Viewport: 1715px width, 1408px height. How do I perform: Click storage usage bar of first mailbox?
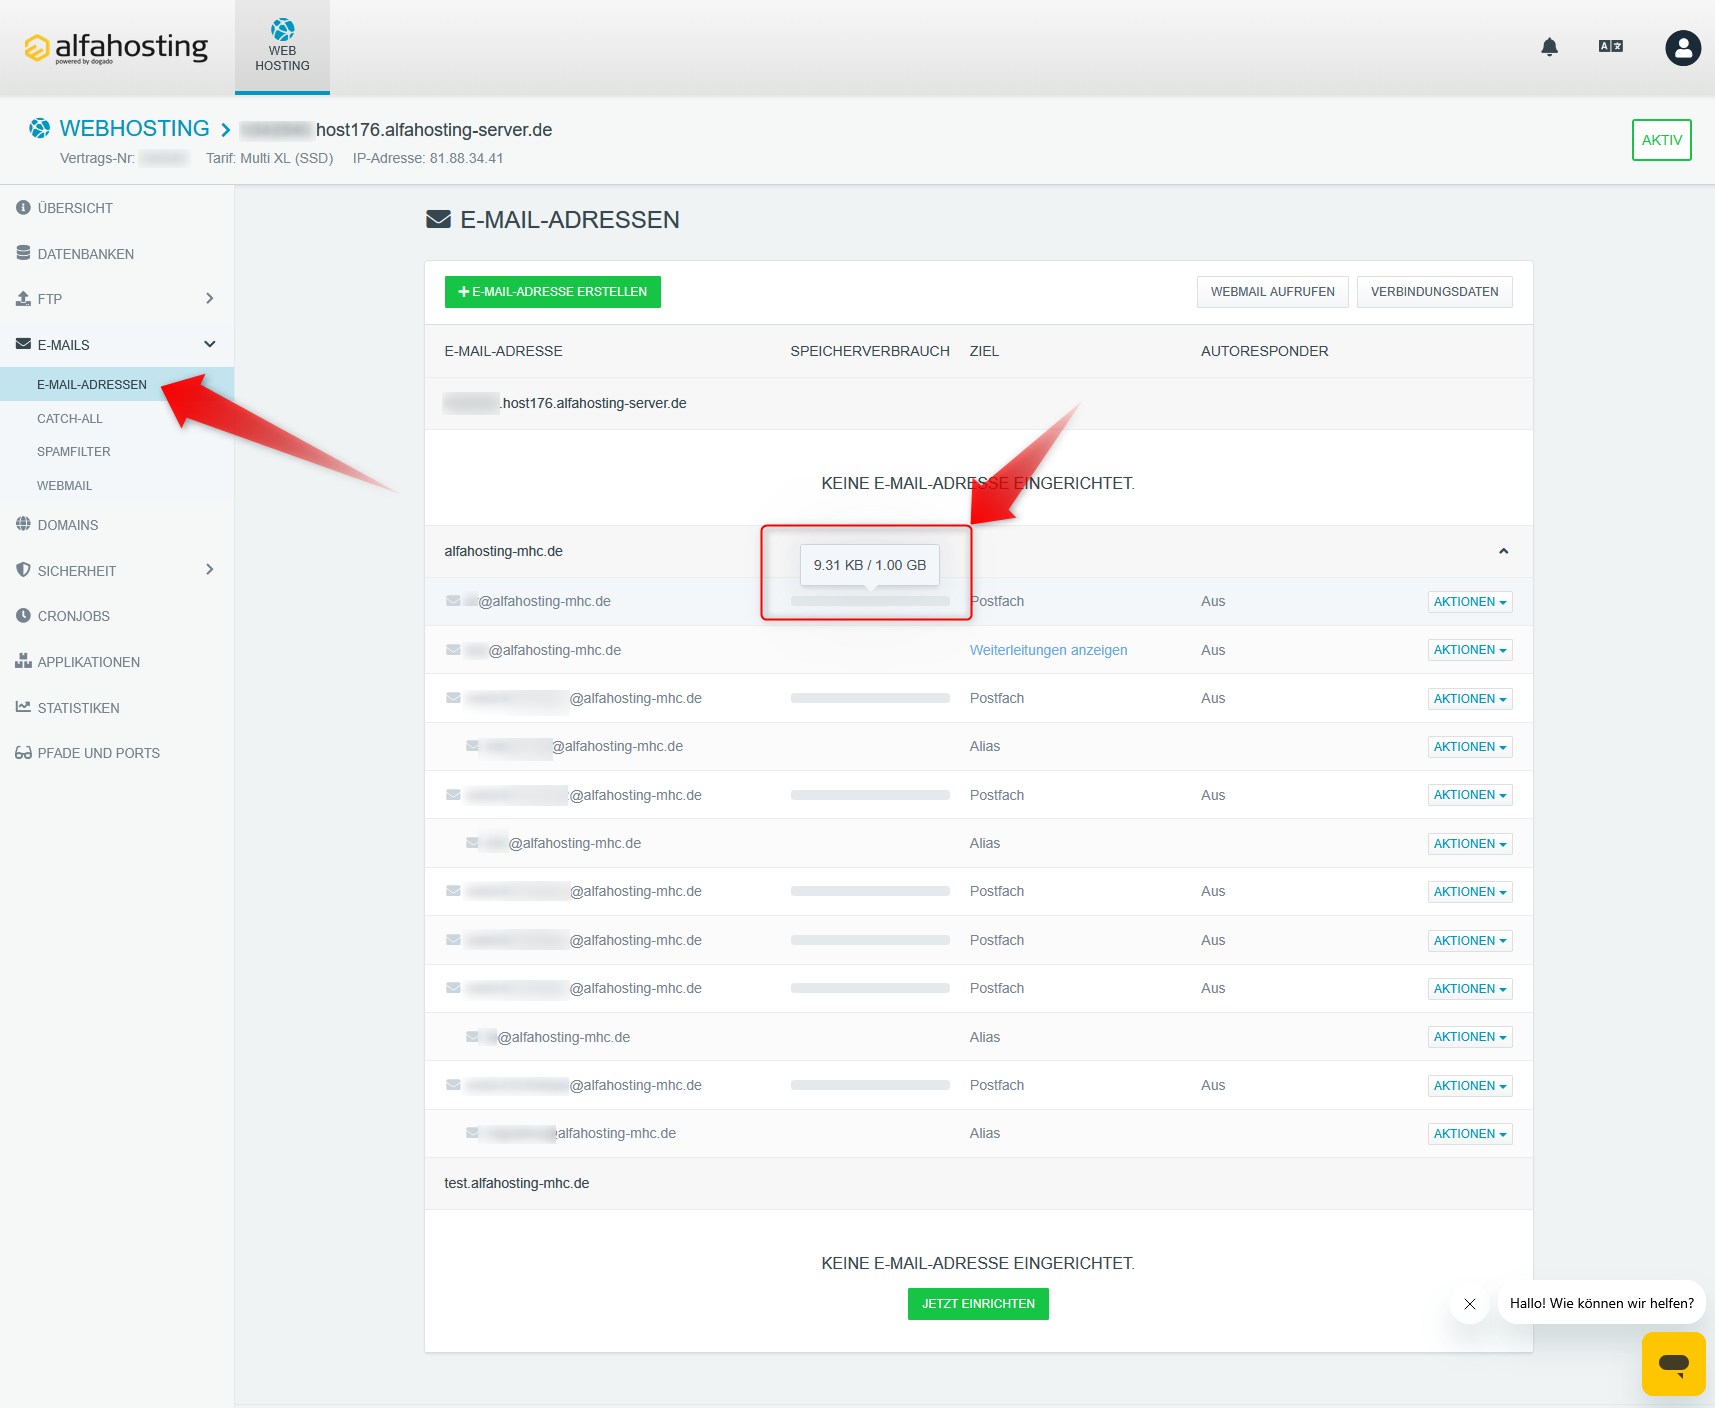coord(869,601)
